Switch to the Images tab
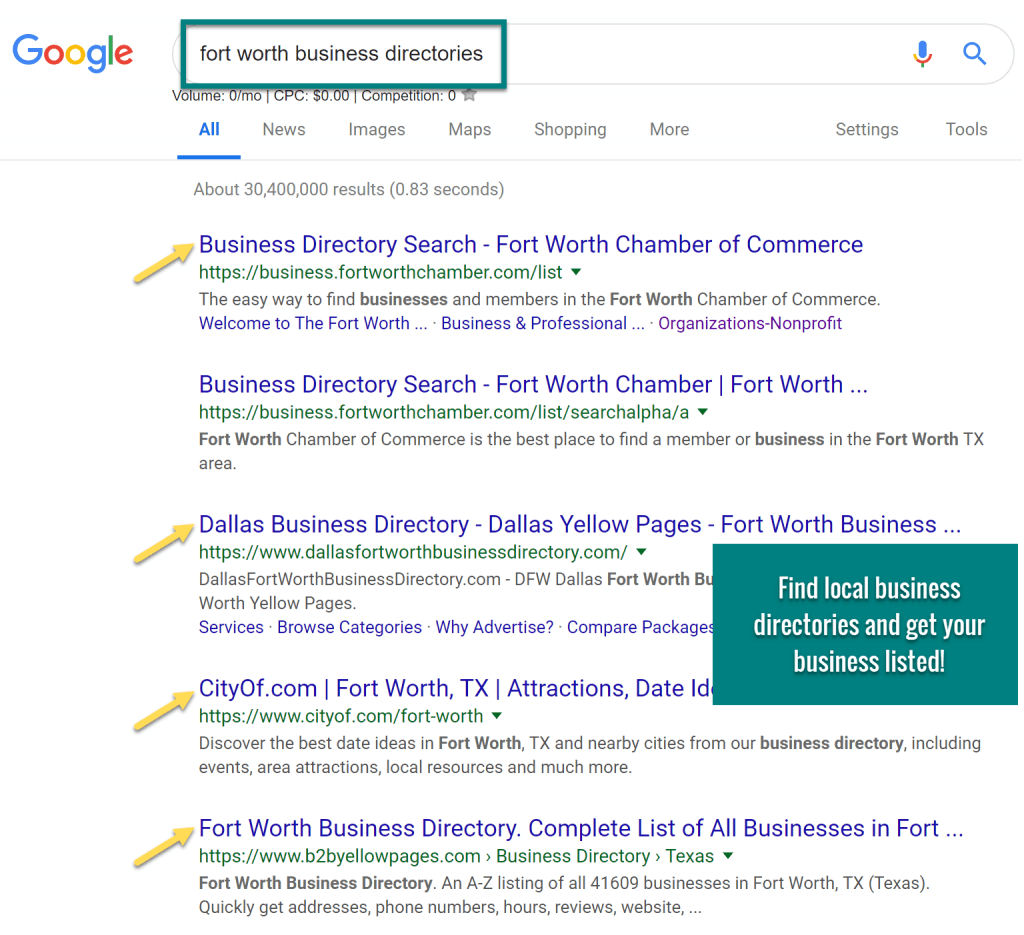This screenshot has width=1024, height=935. click(x=376, y=129)
